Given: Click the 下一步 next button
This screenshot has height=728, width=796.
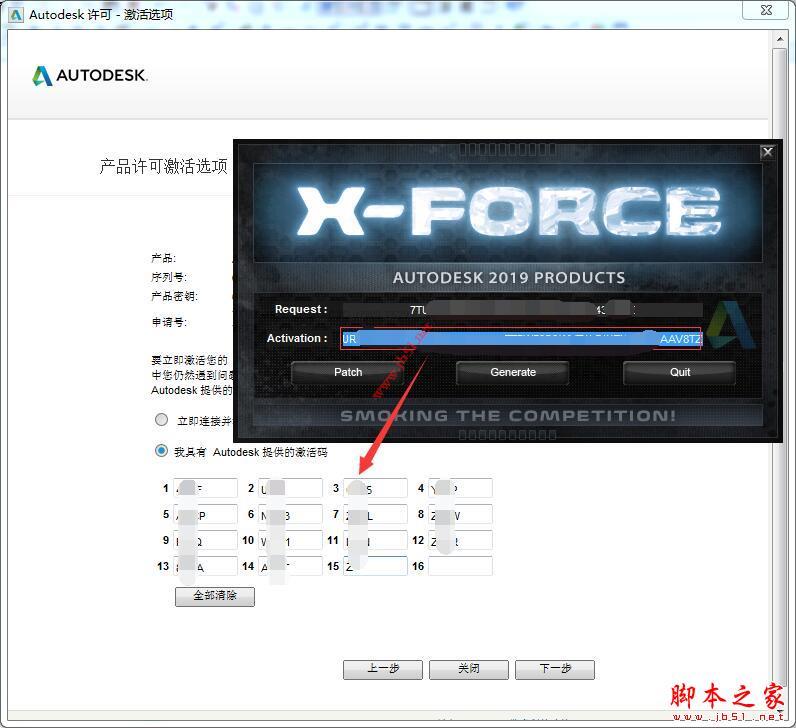Looking at the screenshot, I should (555, 670).
